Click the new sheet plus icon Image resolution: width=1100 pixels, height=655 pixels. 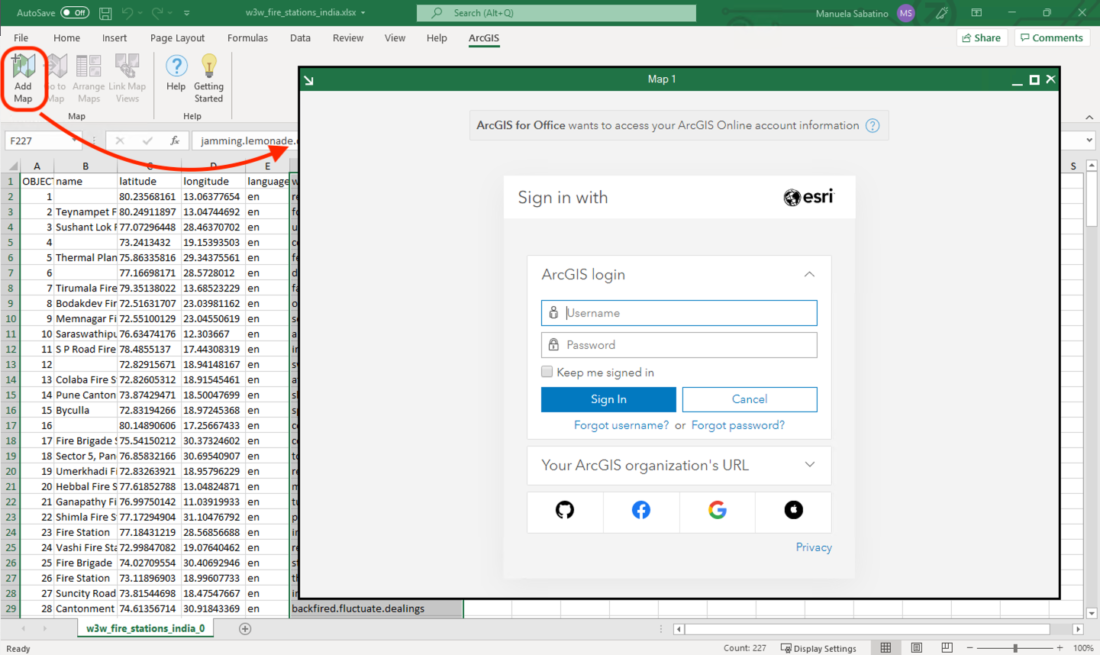(x=245, y=628)
